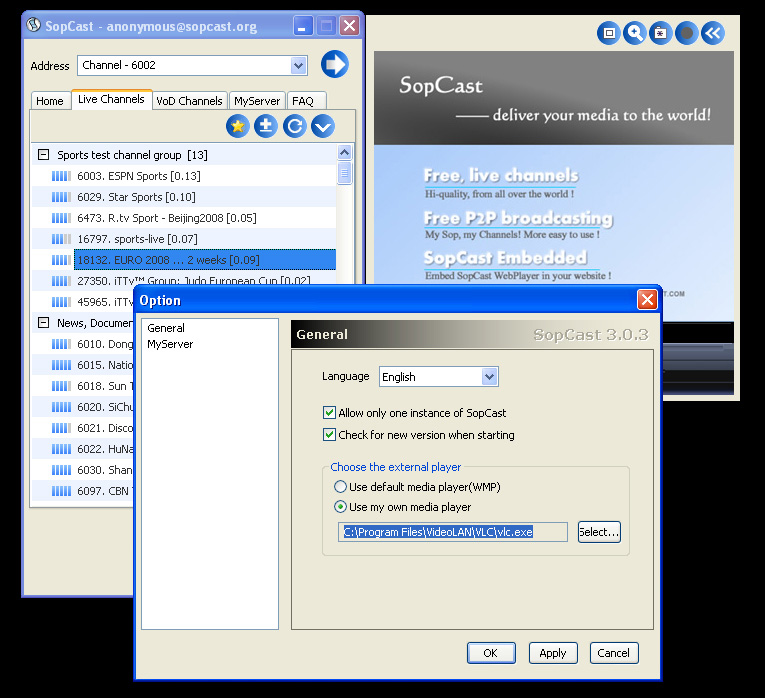Viewport: 765px width, 698px height.
Task: Open the Language dropdown
Action: [x=489, y=377]
